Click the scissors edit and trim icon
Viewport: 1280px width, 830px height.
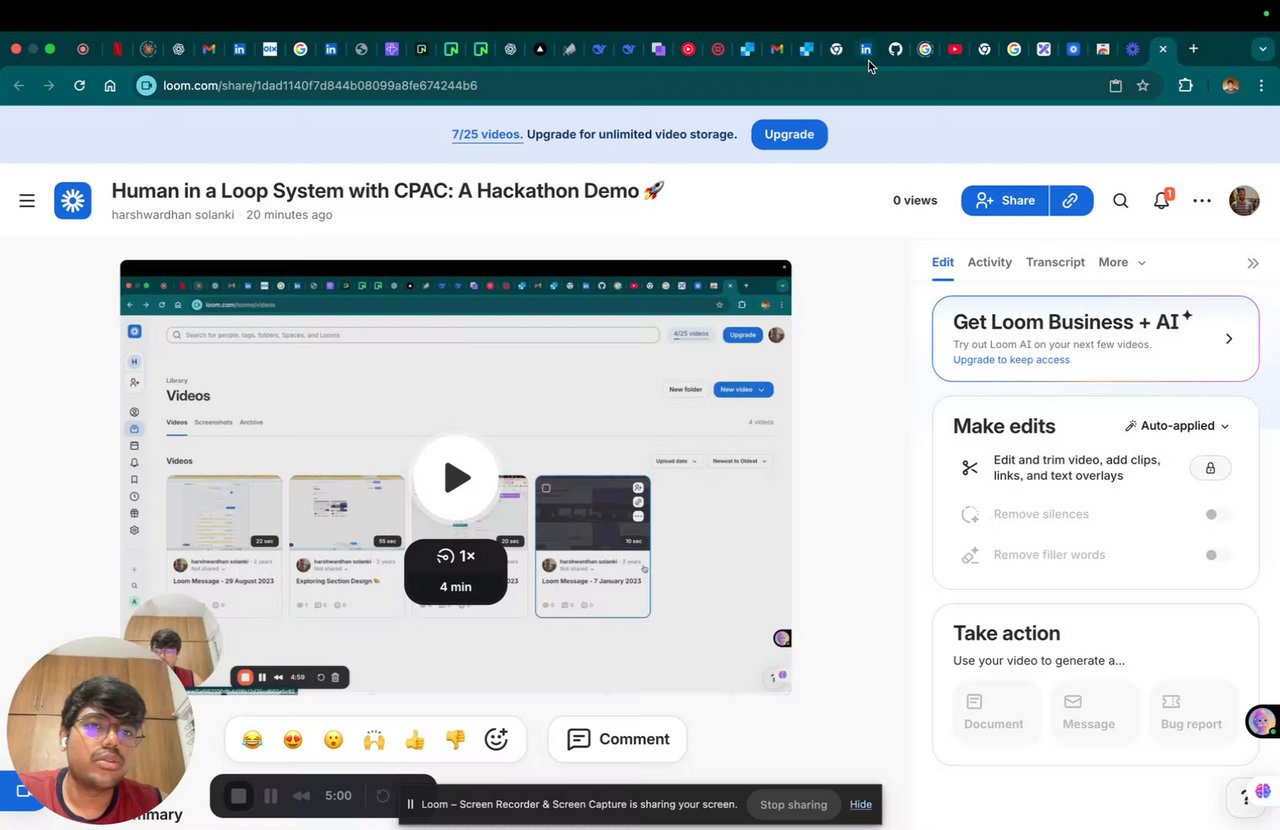(x=970, y=468)
